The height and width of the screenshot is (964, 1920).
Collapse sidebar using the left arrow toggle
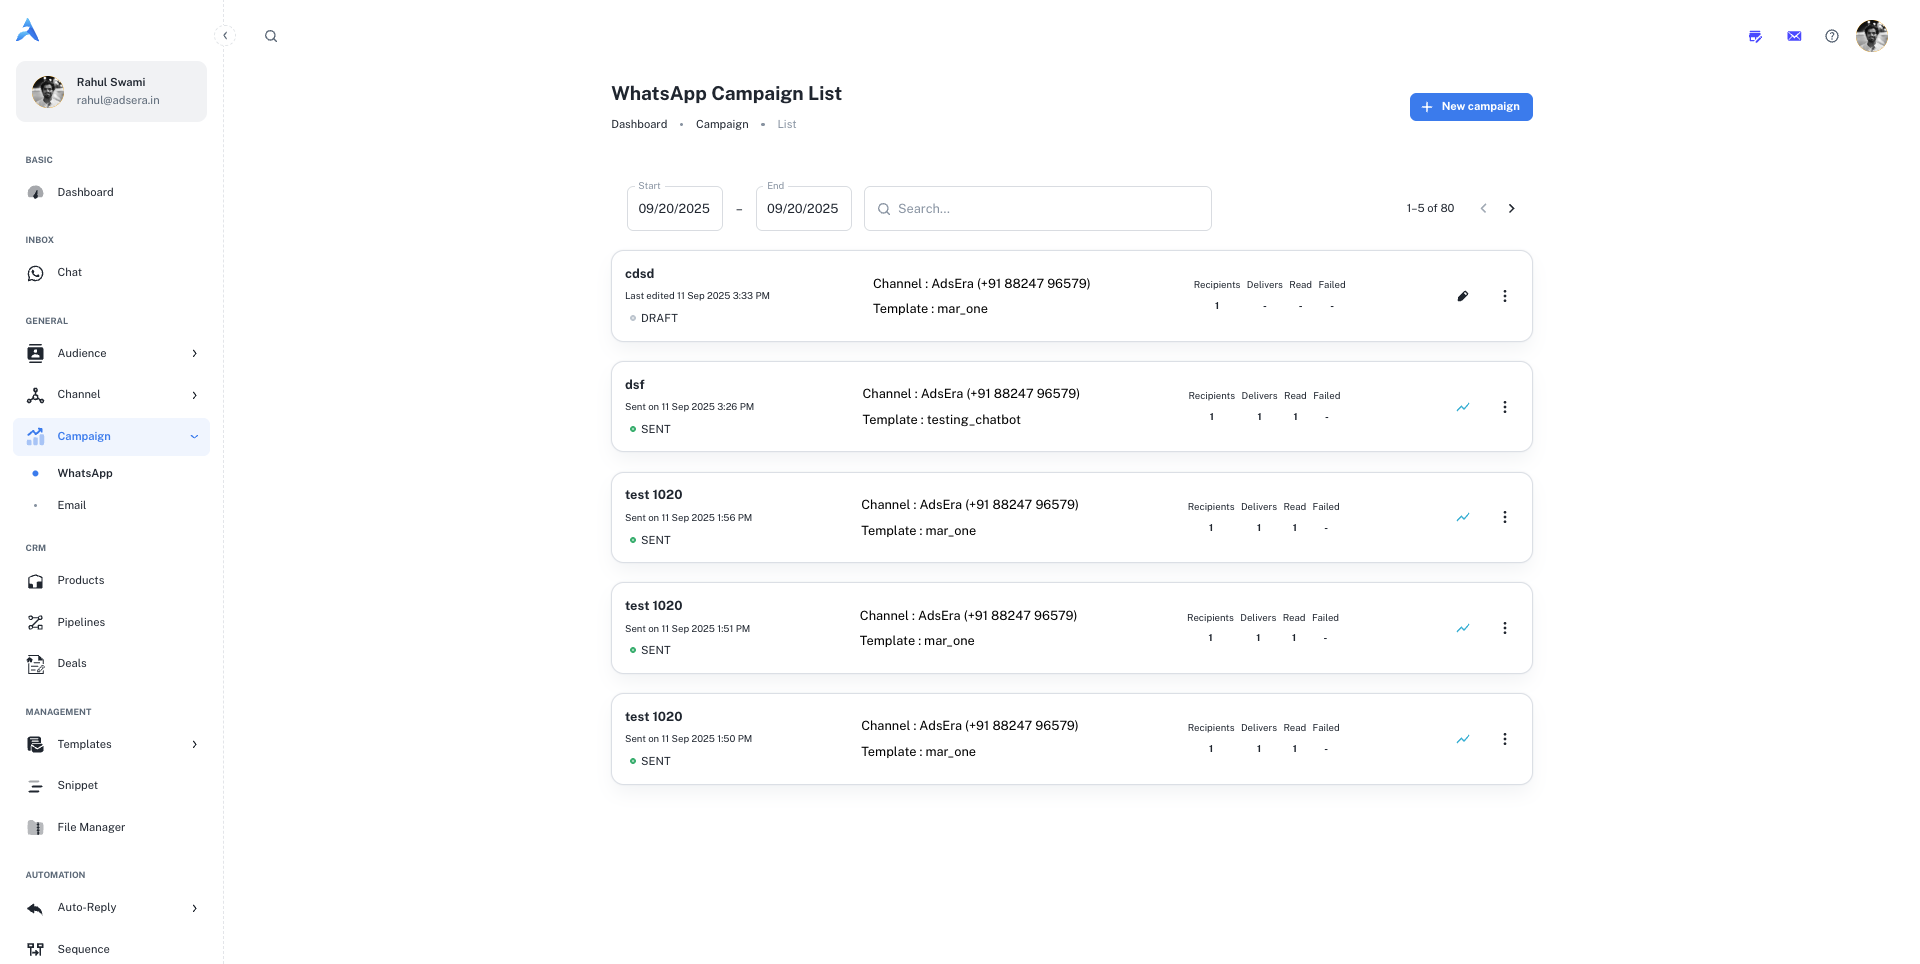[x=225, y=36]
